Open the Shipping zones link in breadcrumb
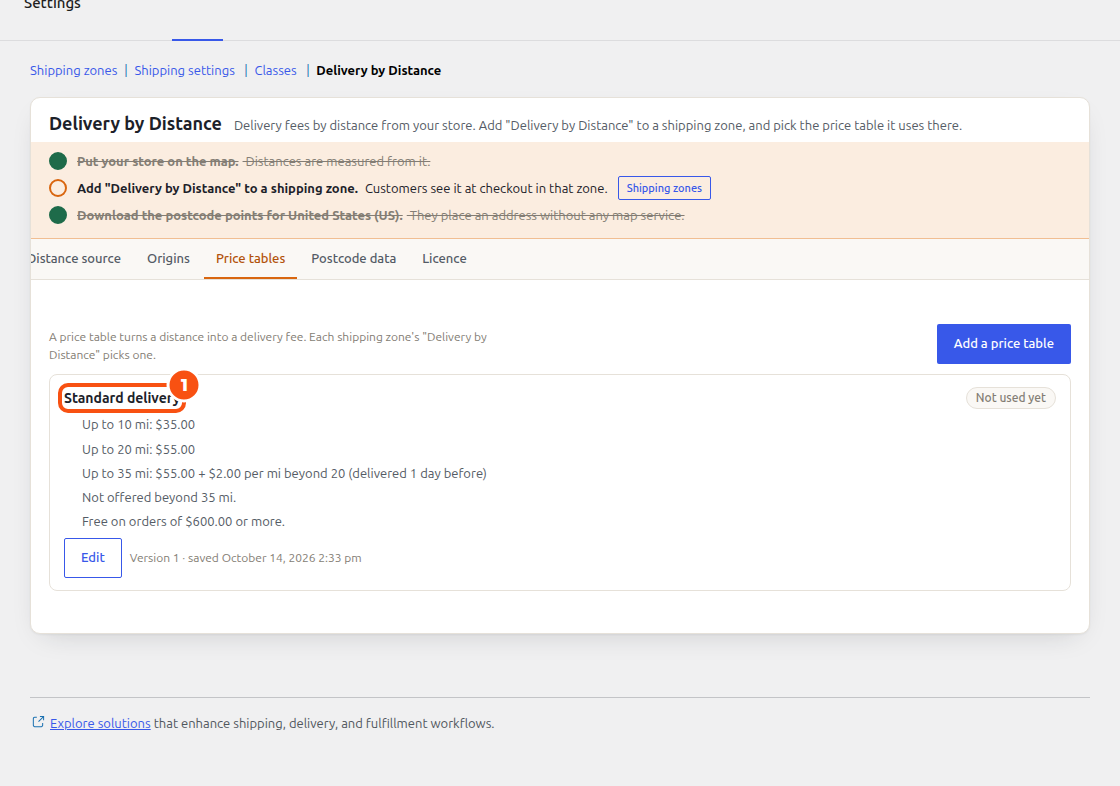Screen dimensions: 1120x786 (74, 70)
